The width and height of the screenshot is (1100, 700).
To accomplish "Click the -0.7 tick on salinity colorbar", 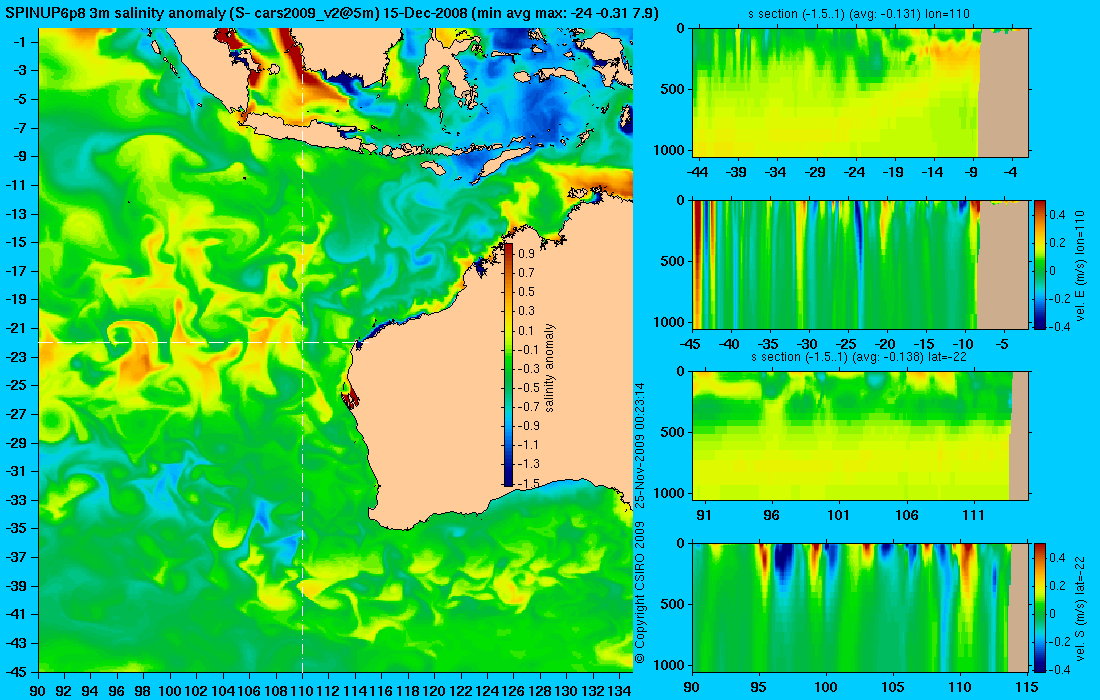I will click(x=528, y=406).
